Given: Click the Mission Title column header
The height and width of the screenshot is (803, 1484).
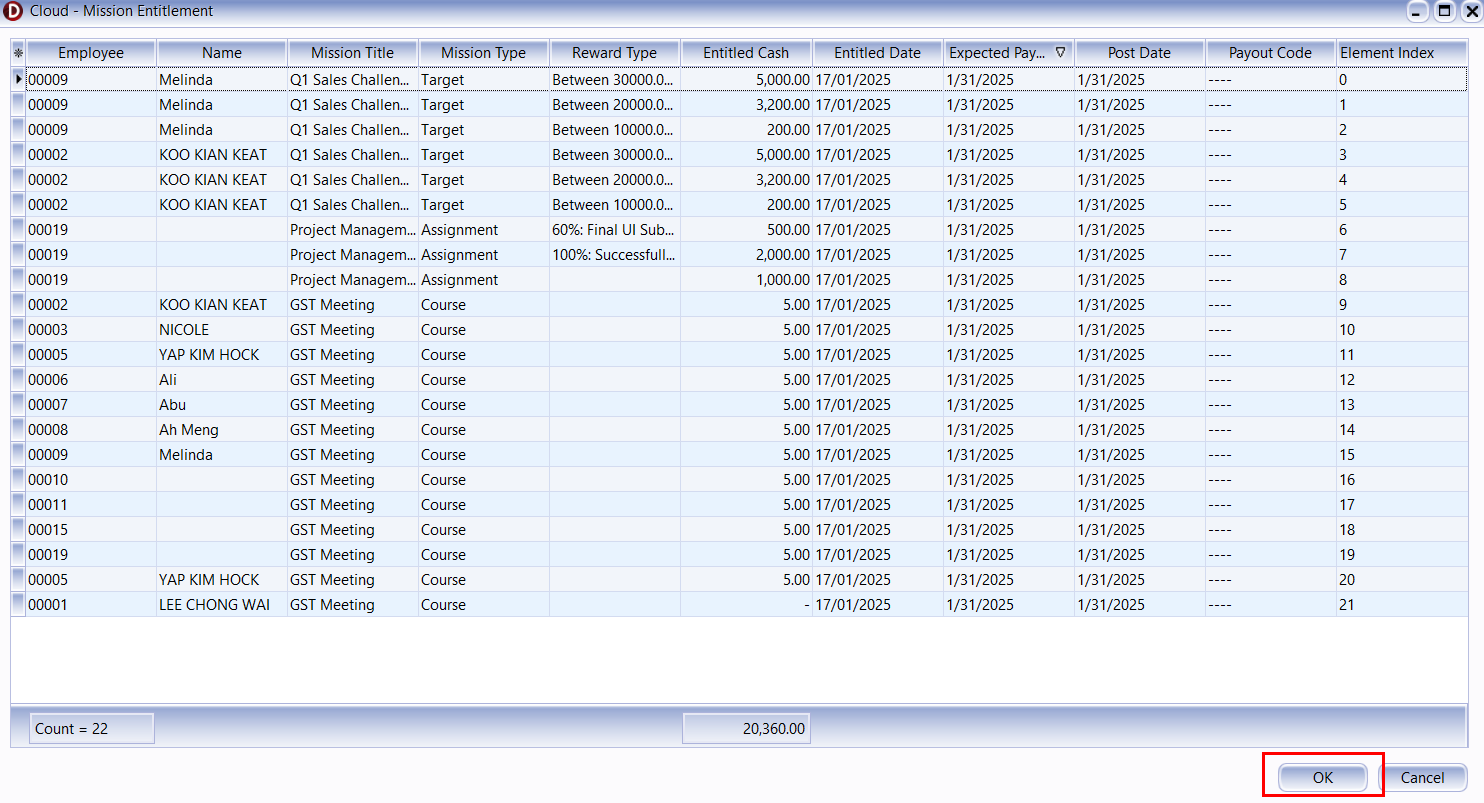Looking at the screenshot, I should point(352,52).
